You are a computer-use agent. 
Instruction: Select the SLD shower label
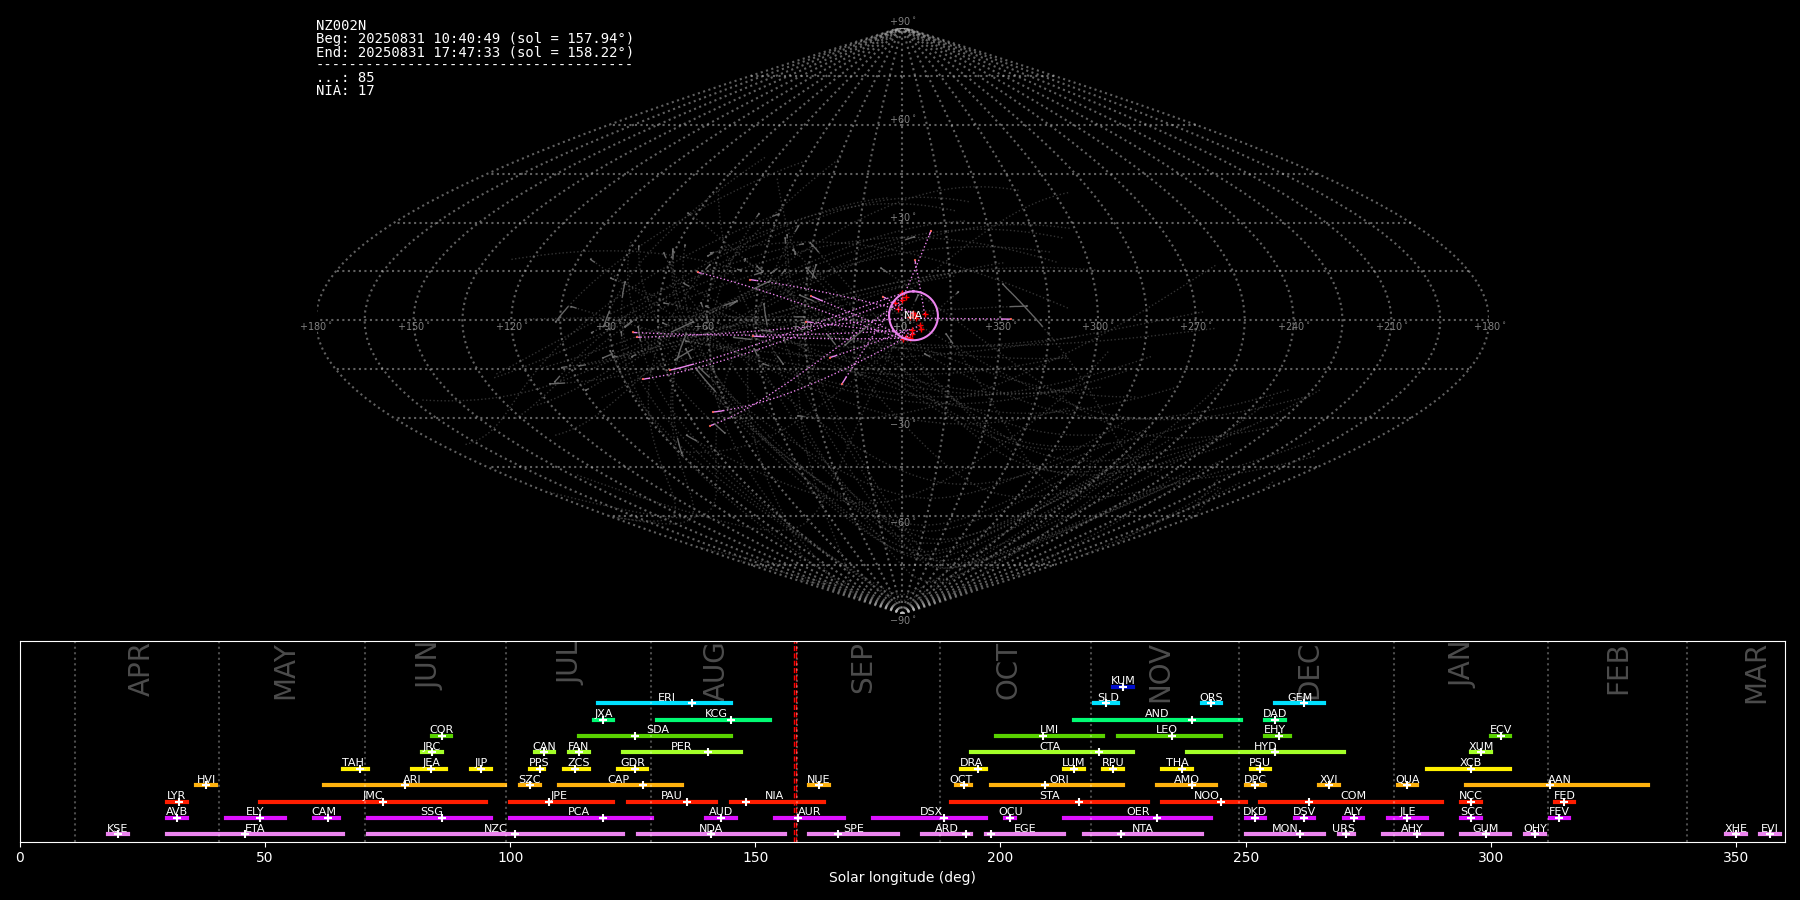(1108, 698)
